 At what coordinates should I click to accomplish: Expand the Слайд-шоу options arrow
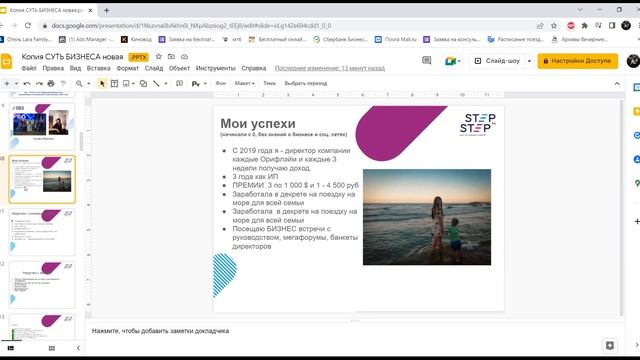coord(529,61)
